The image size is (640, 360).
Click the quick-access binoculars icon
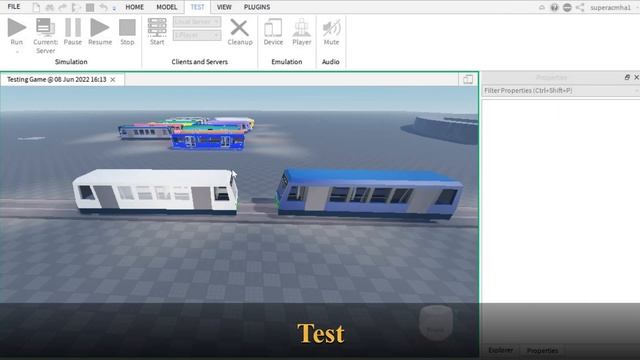coord(50,7)
